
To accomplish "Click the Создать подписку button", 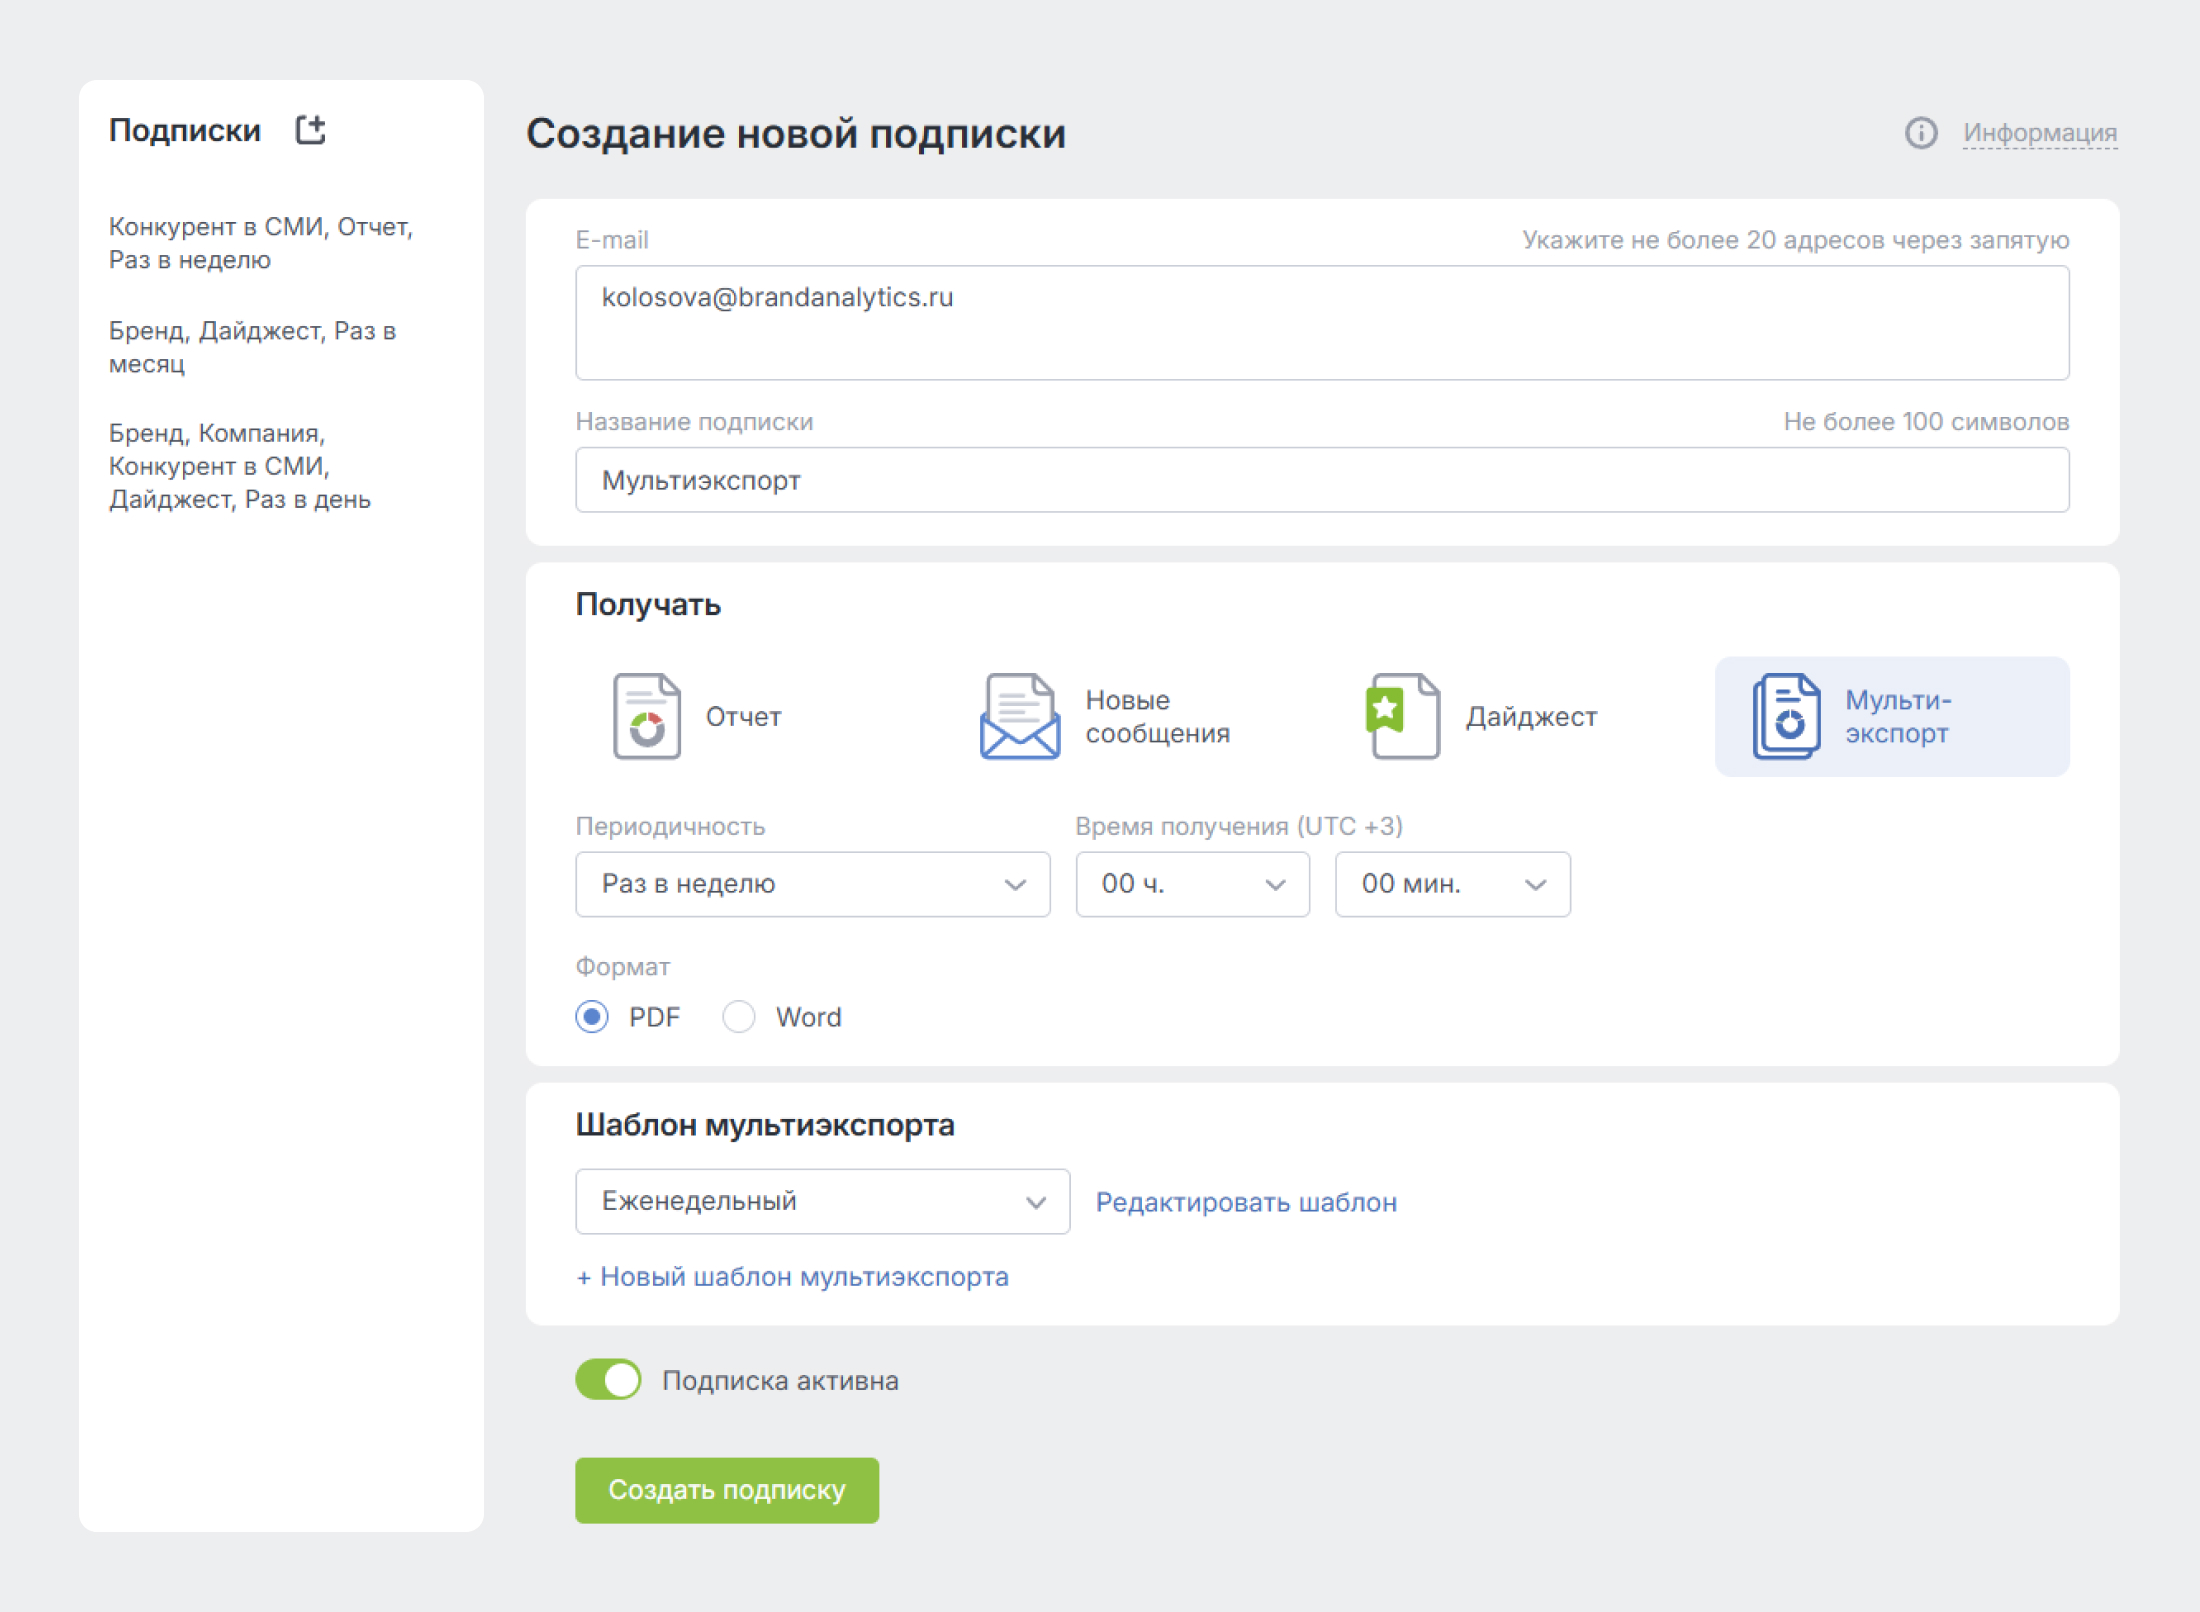I will click(x=727, y=1490).
